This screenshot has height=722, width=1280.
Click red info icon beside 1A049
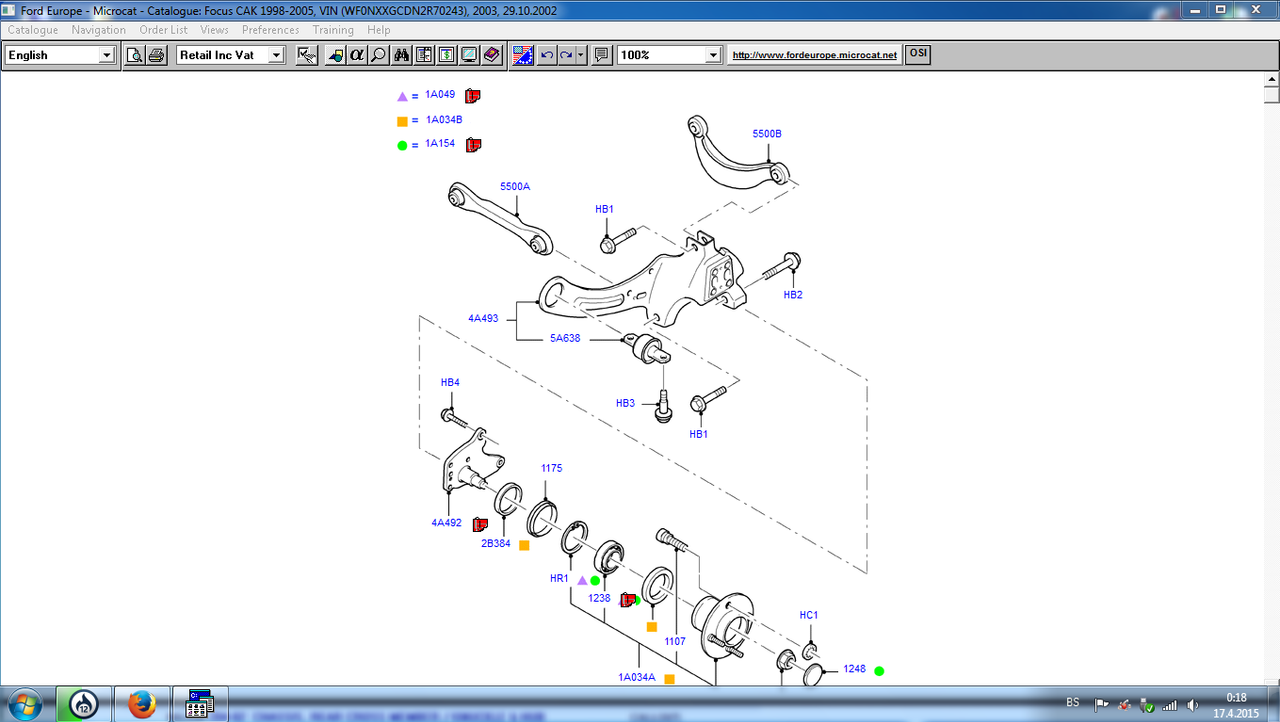point(473,96)
